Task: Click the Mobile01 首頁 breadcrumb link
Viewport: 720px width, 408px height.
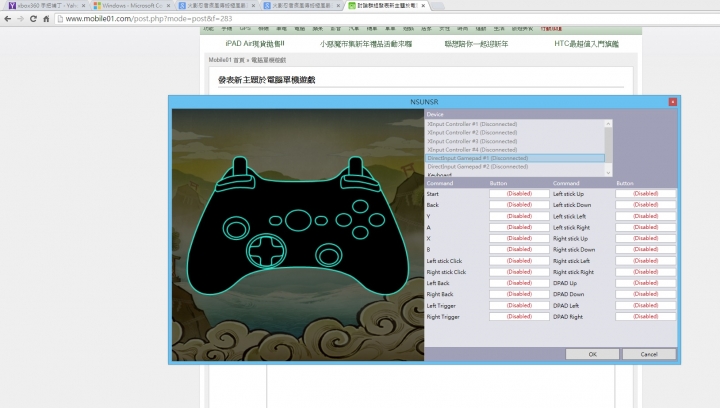Action: coord(226,60)
